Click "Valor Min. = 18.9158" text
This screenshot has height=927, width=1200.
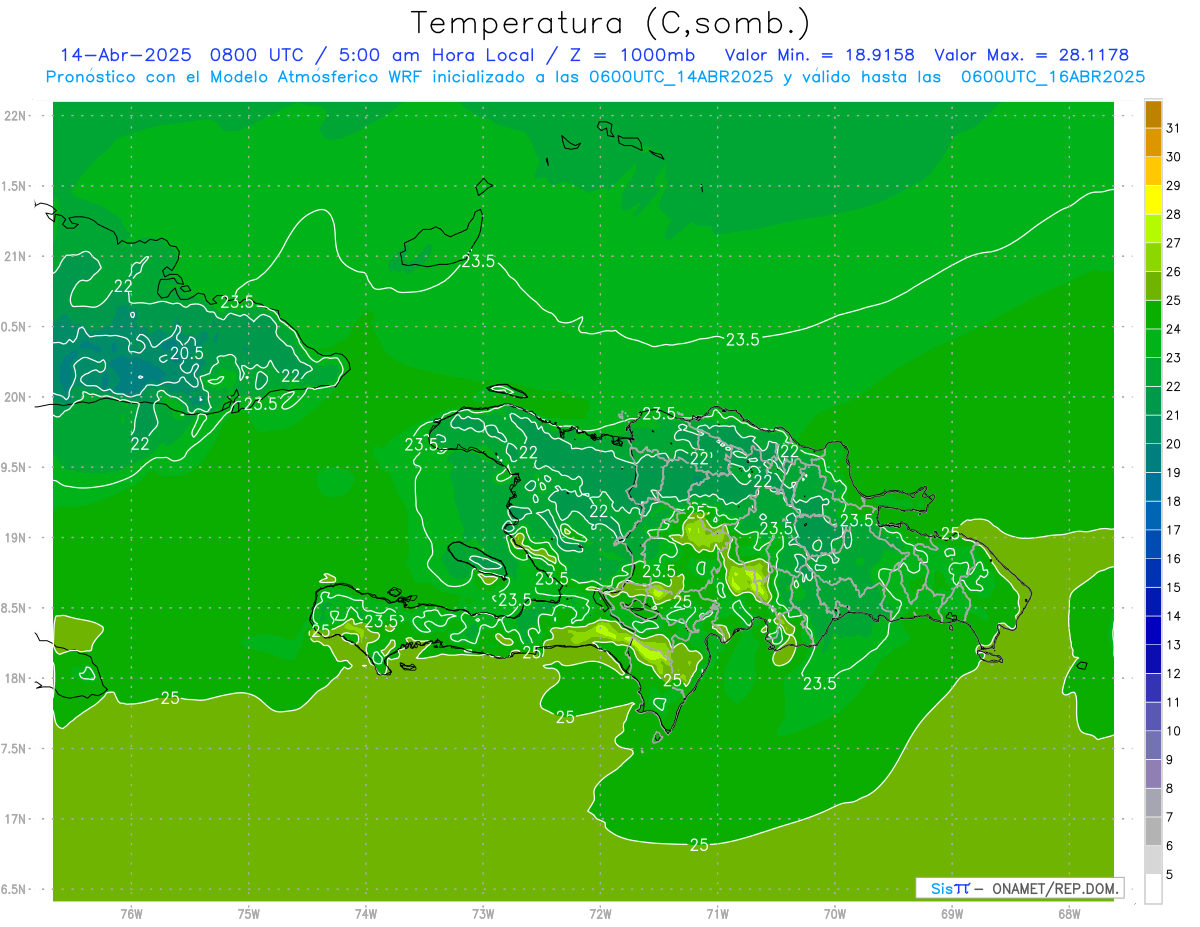pos(819,55)
